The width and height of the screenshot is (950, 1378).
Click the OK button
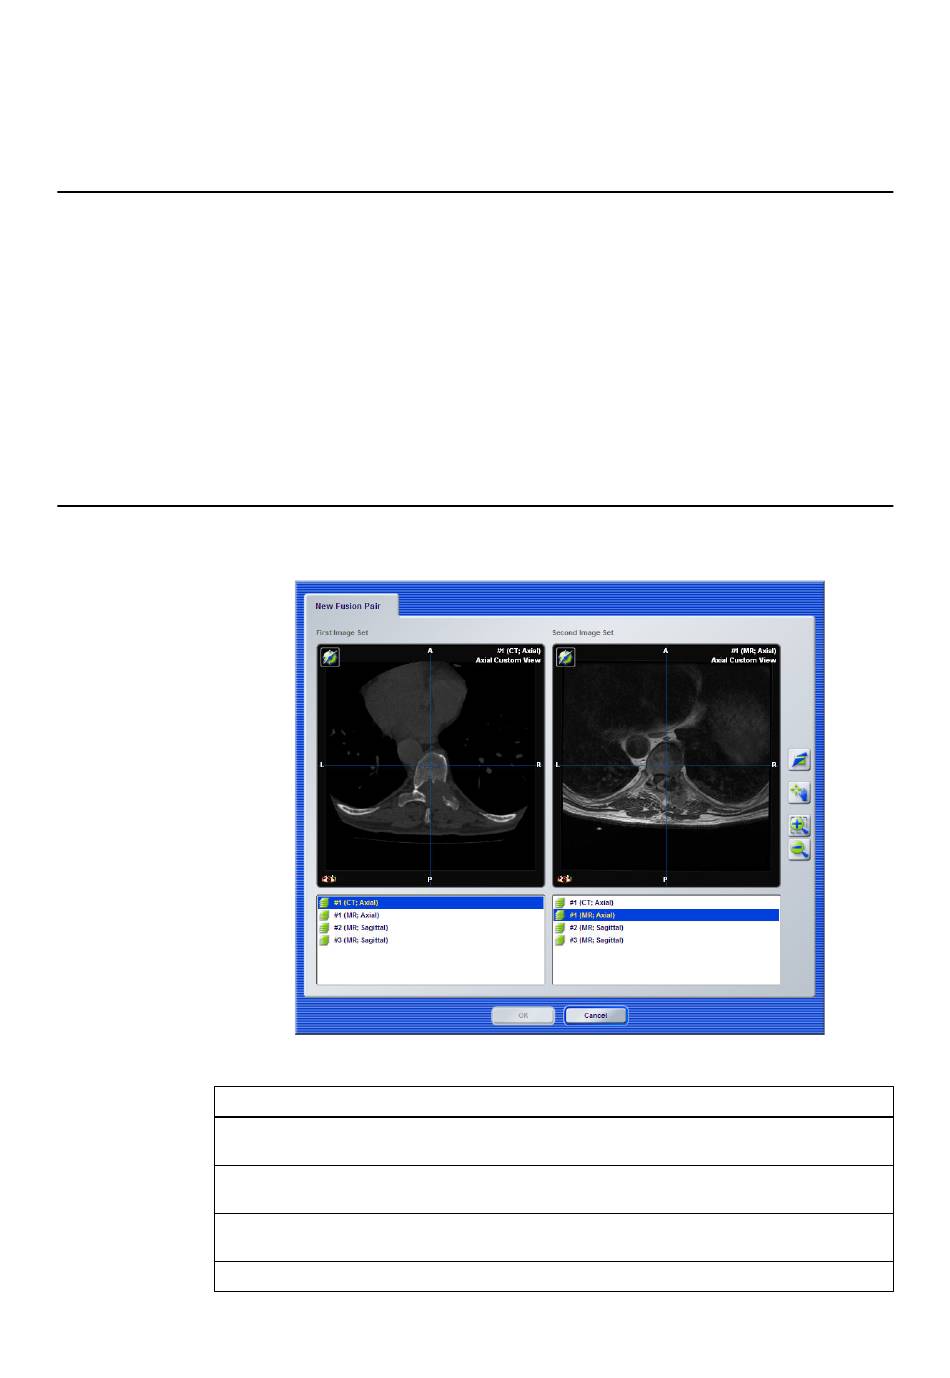[523, 1015]
